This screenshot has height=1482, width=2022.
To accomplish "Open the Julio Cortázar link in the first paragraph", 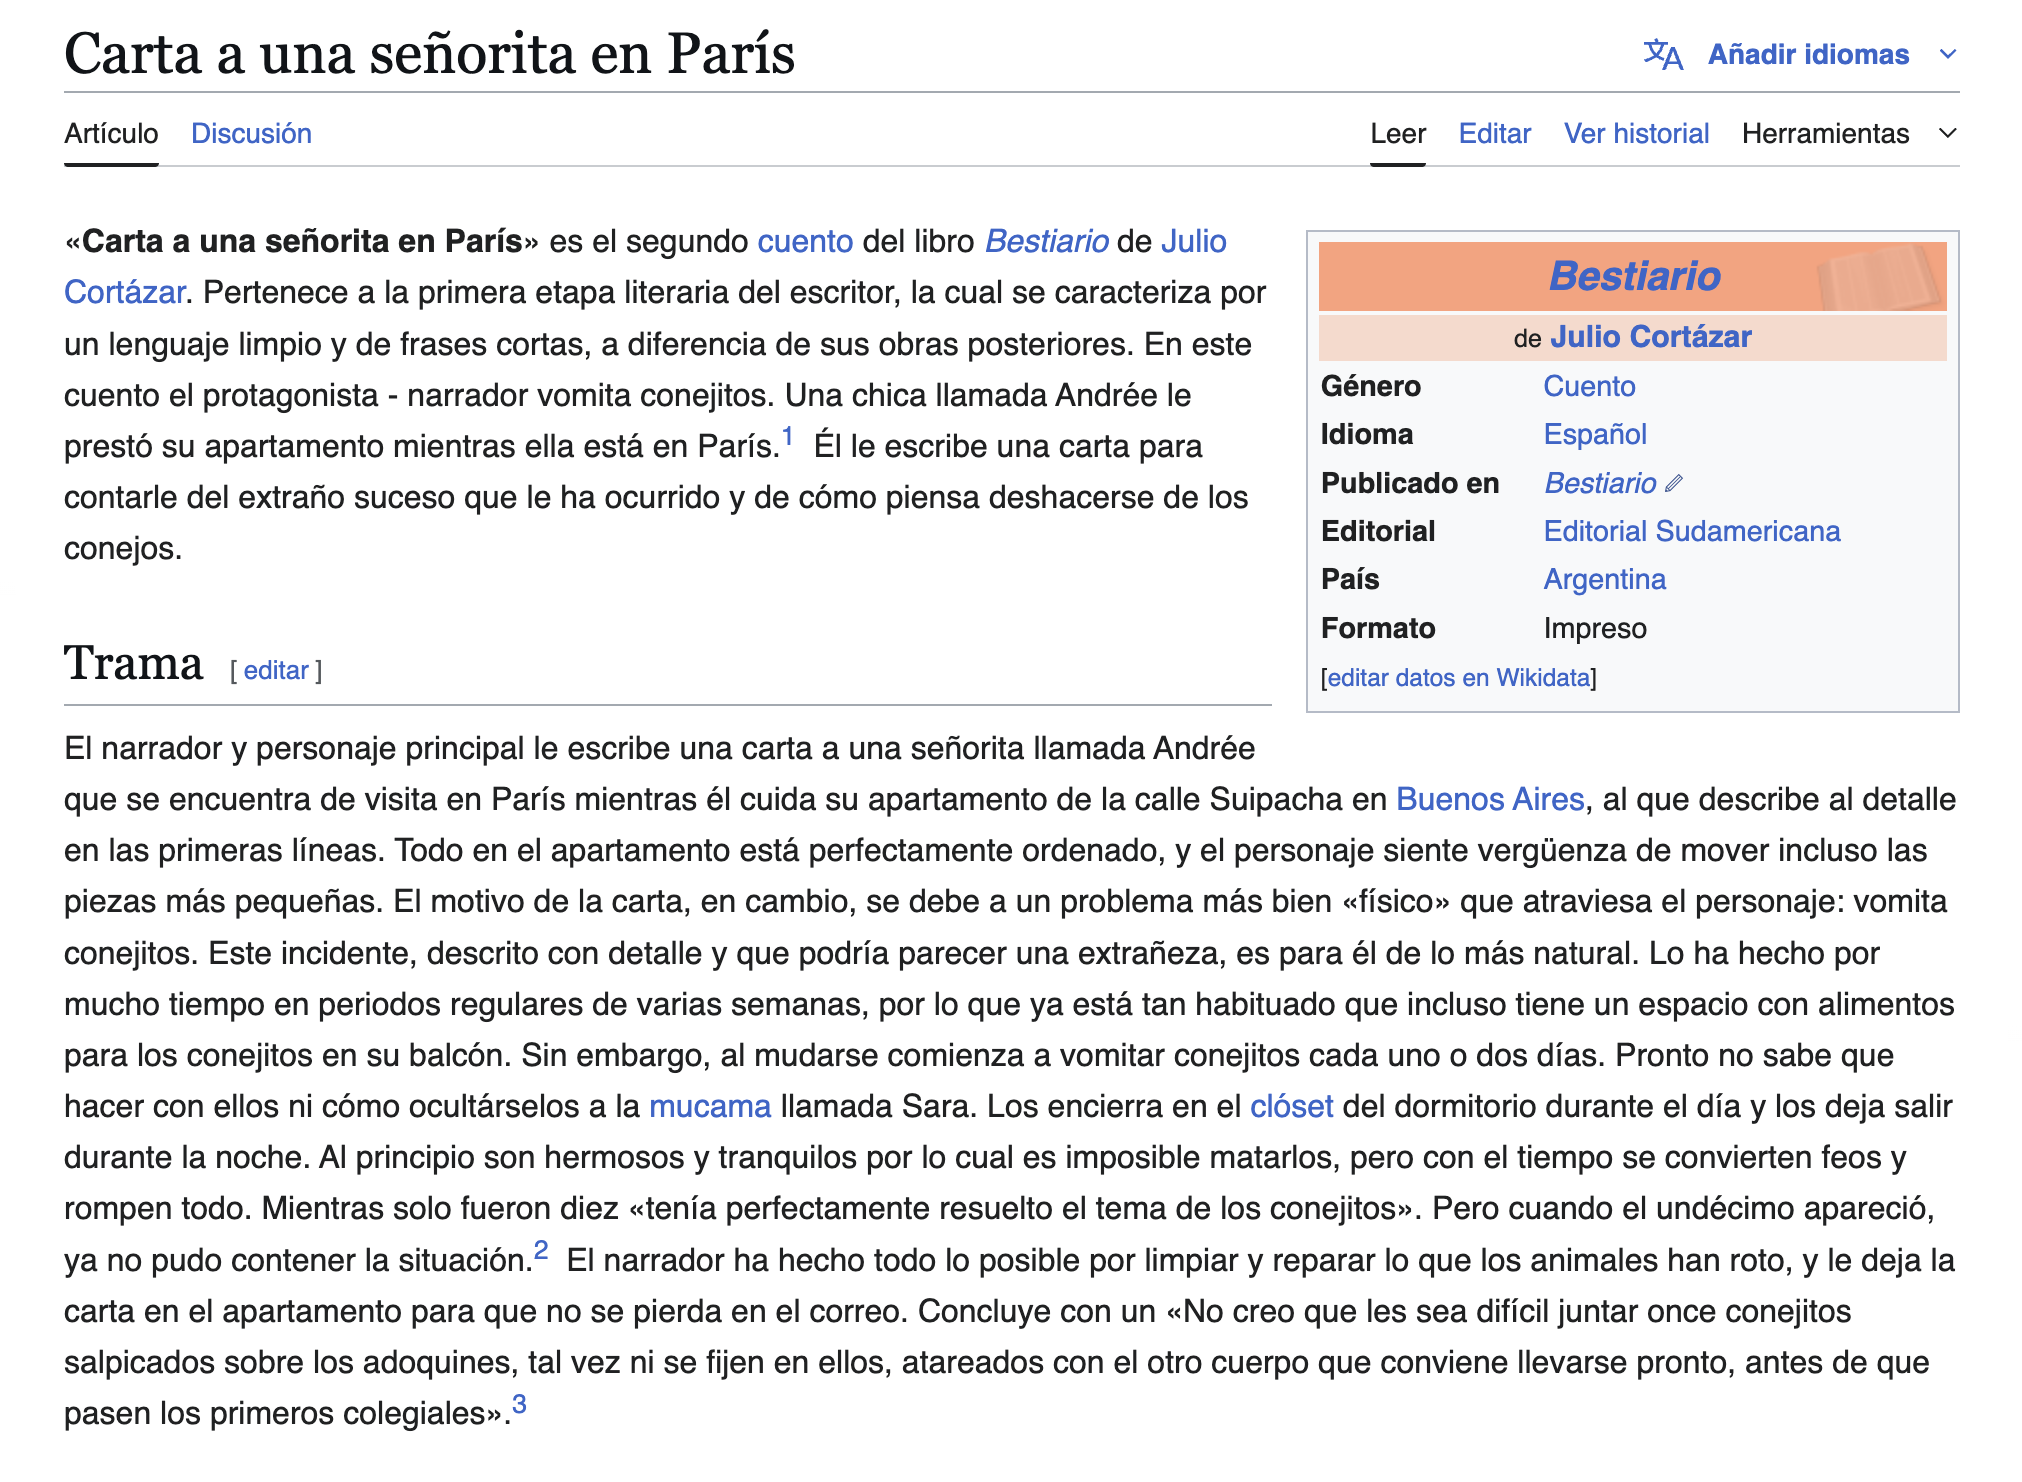I will point(1193,241).
